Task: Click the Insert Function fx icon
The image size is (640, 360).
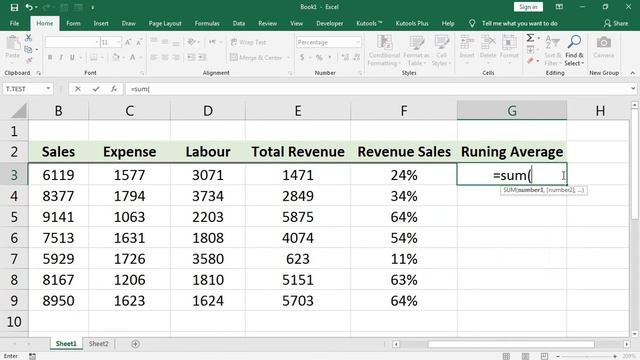Action: pos(114,89)
